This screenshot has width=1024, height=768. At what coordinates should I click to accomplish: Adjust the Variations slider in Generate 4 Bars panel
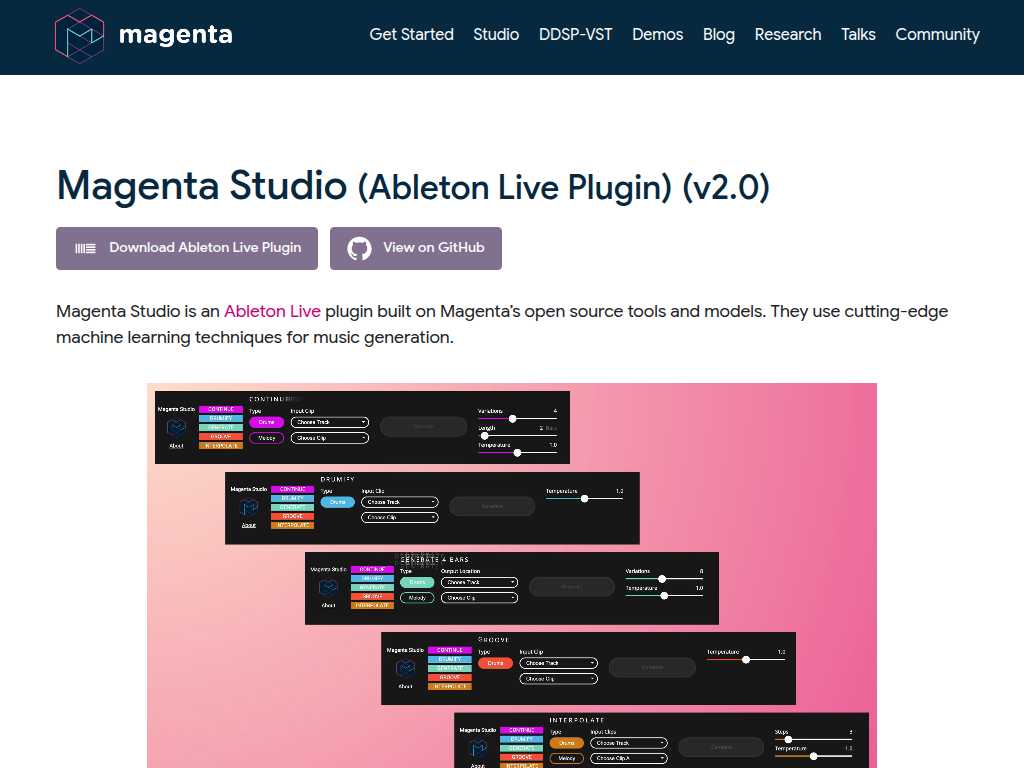(x=664, y=579)
